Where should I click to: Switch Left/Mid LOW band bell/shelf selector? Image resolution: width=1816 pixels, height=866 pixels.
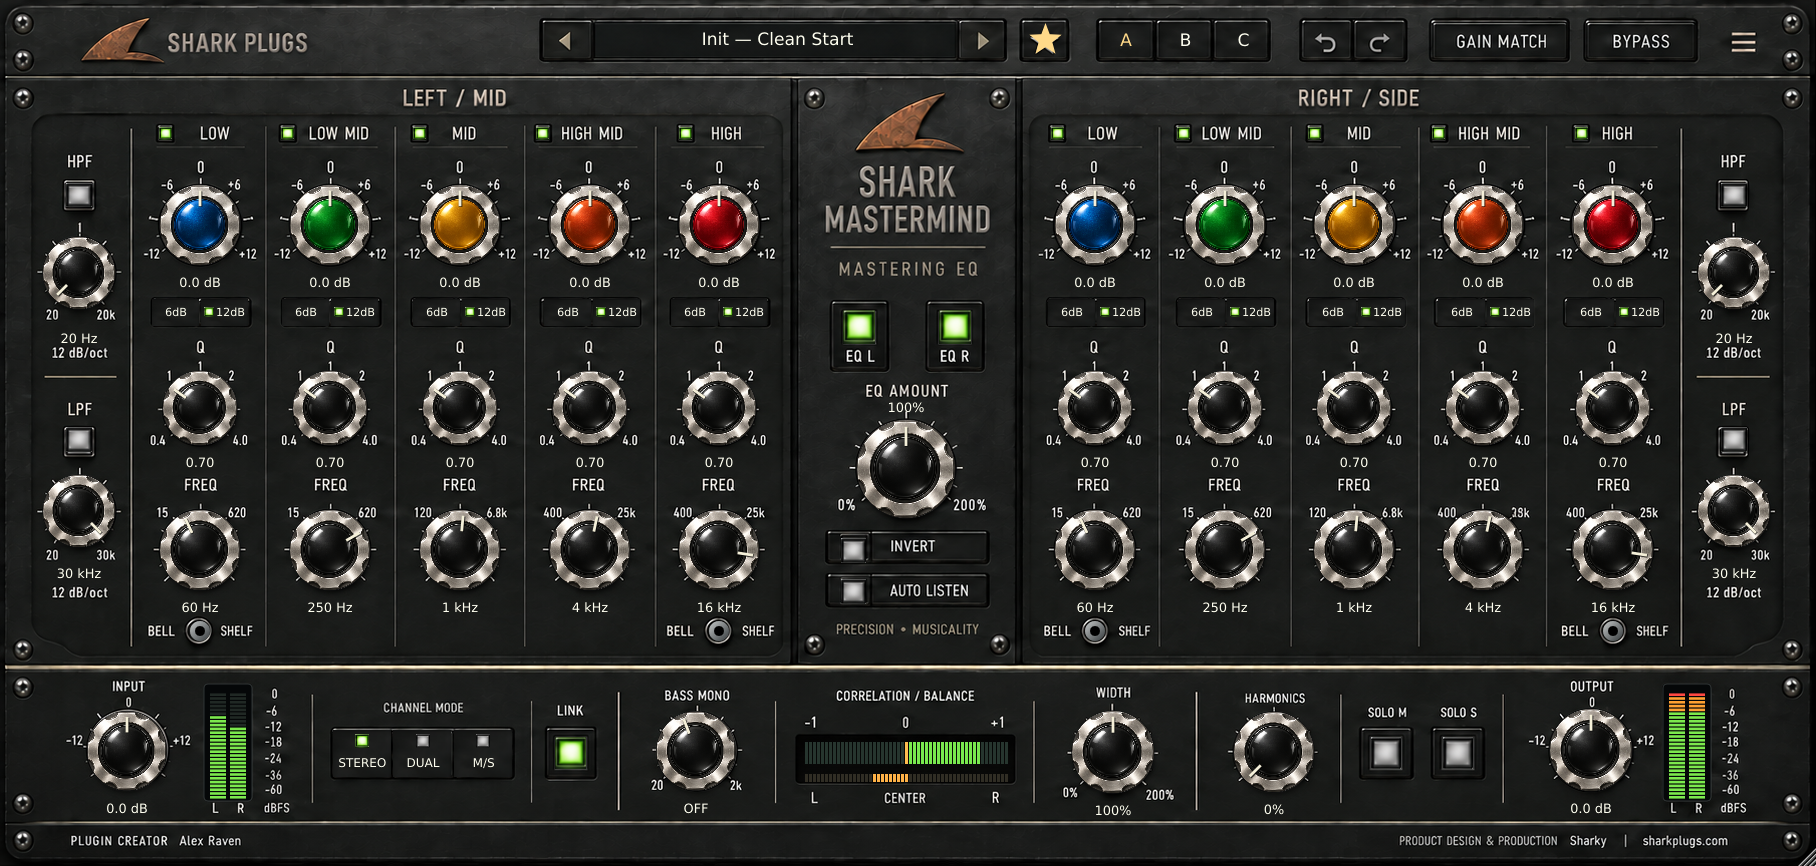click(199, 631)
